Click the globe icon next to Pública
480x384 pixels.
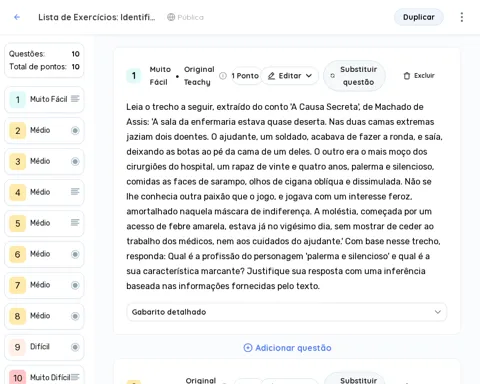[171, 17]
